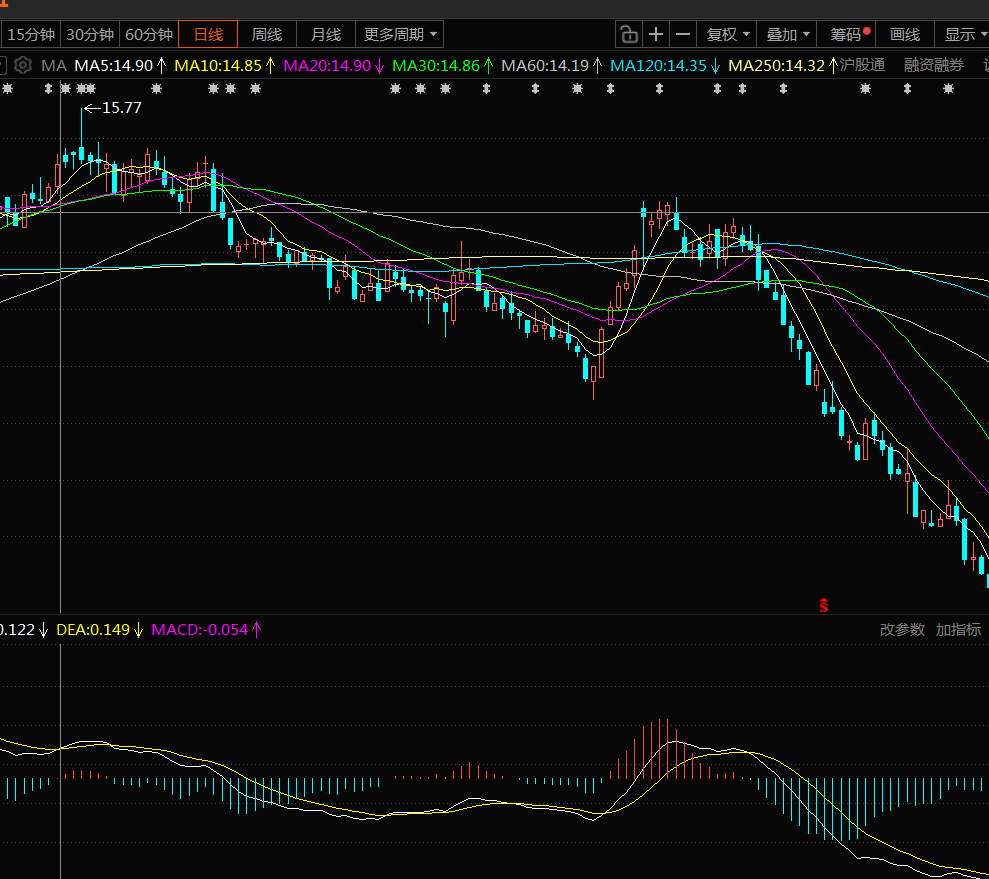Click the lock icon in chart toolbar
This screenshot has height=879, width=989.
click(x=629, y=35)
